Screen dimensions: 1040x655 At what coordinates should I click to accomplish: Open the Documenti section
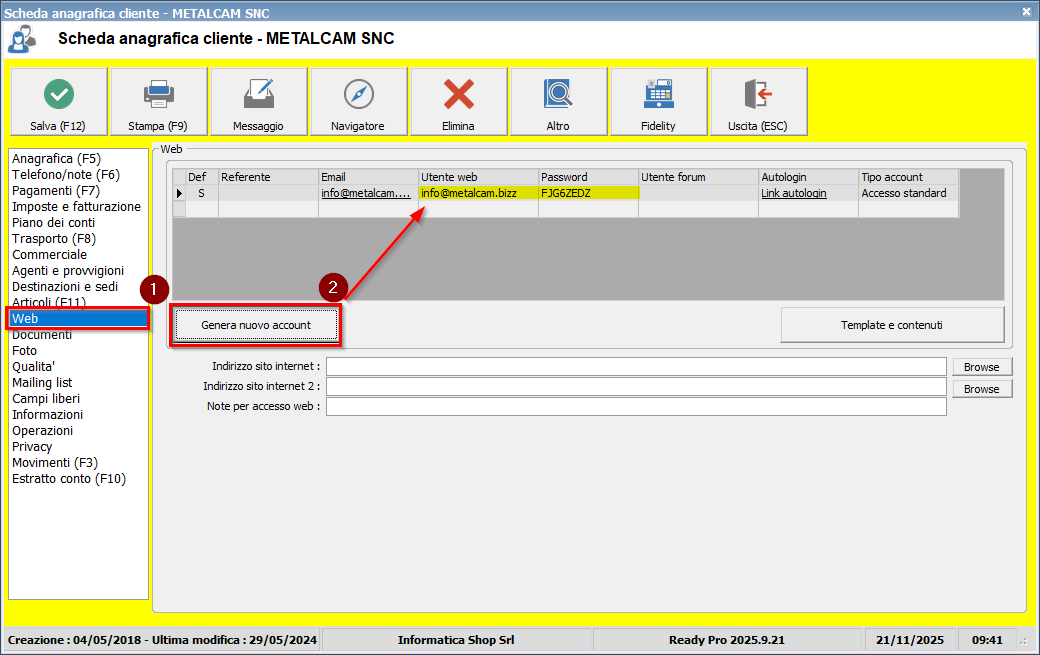click(x=42, y=335)
